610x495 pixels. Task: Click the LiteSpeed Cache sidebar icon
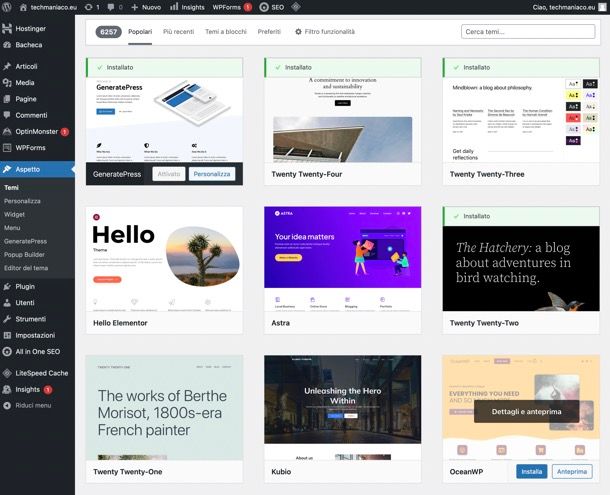click(x=7, y=373)
